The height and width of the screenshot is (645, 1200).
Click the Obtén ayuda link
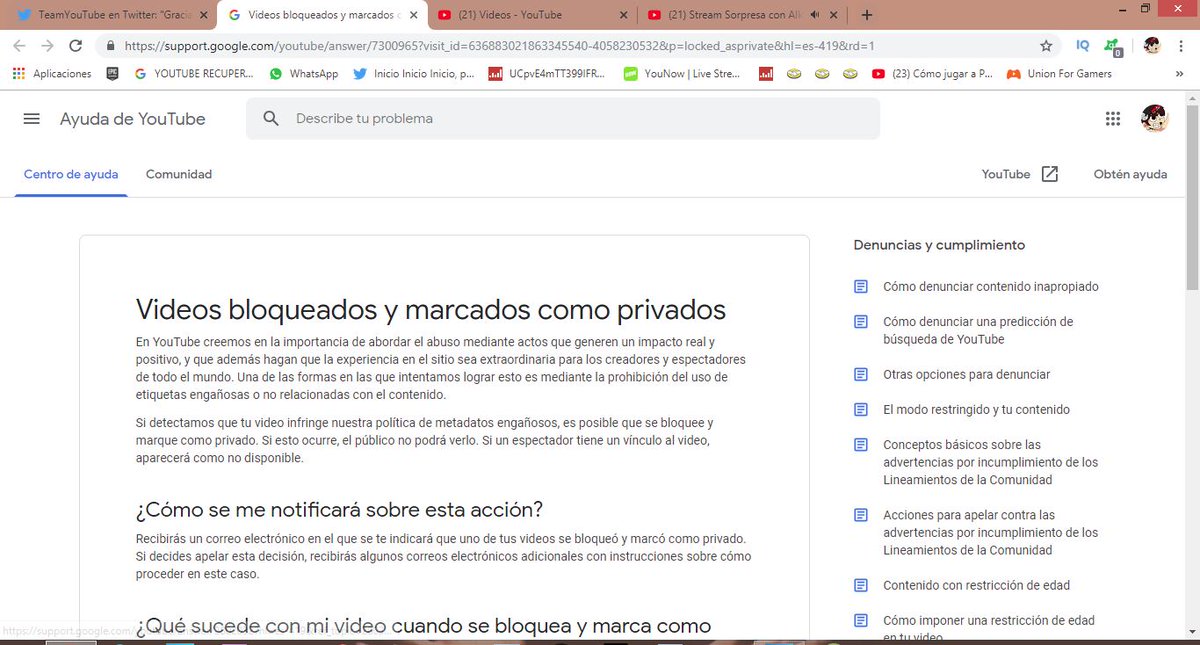1130,174
